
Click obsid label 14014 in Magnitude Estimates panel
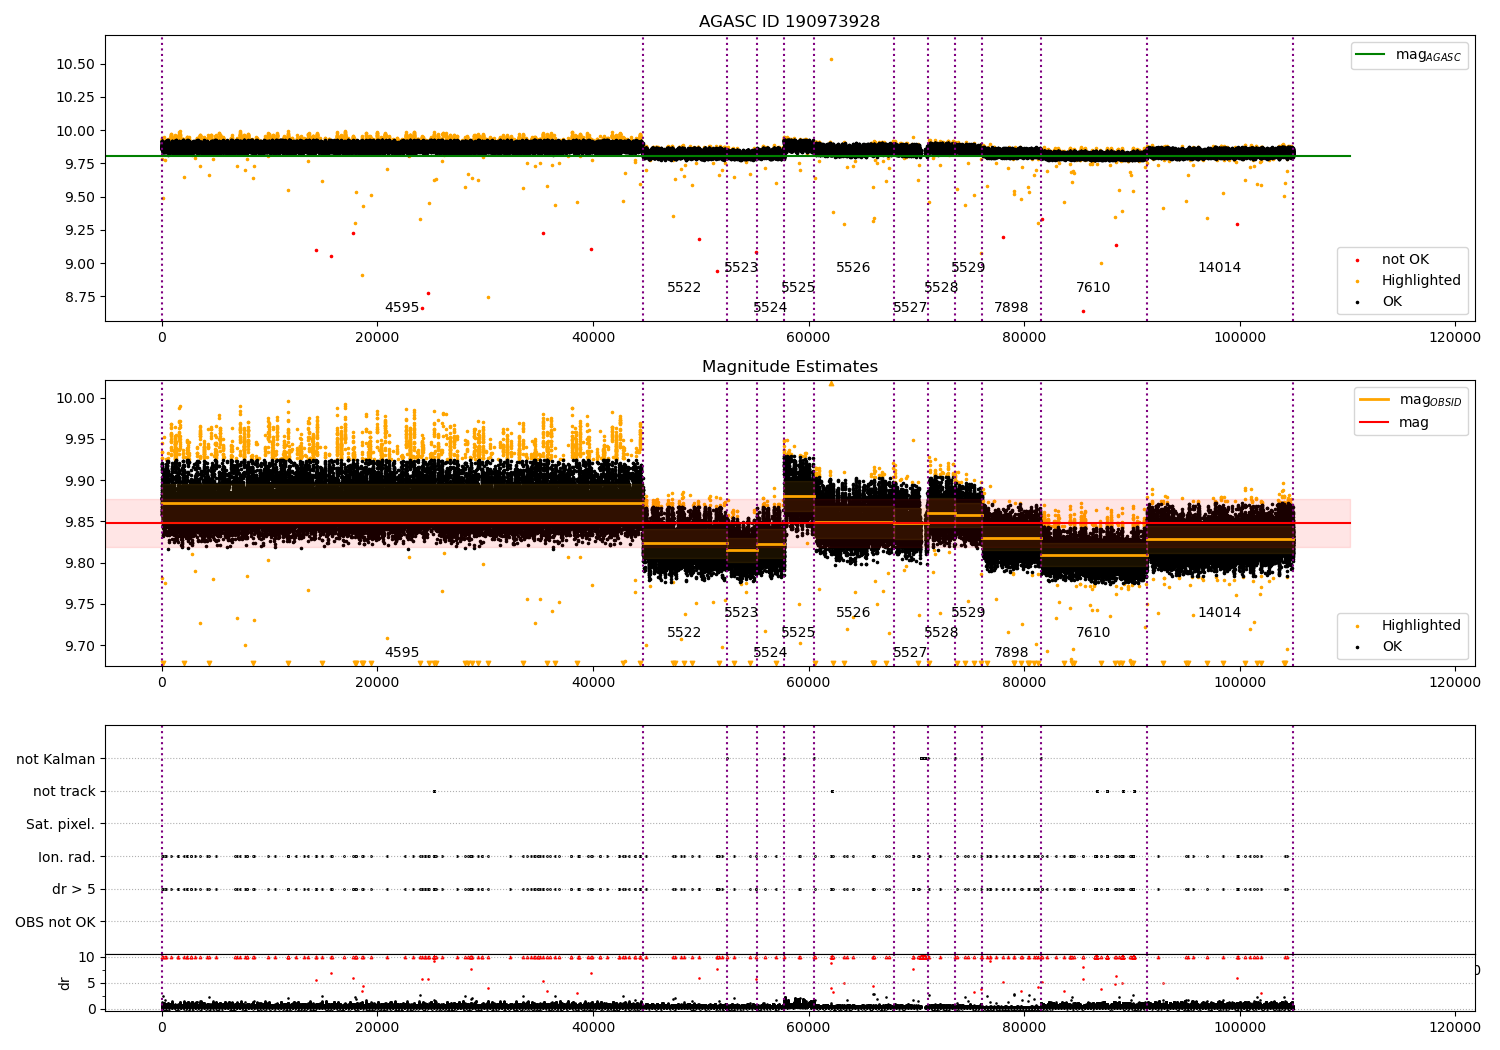(x=1219, y=612)
